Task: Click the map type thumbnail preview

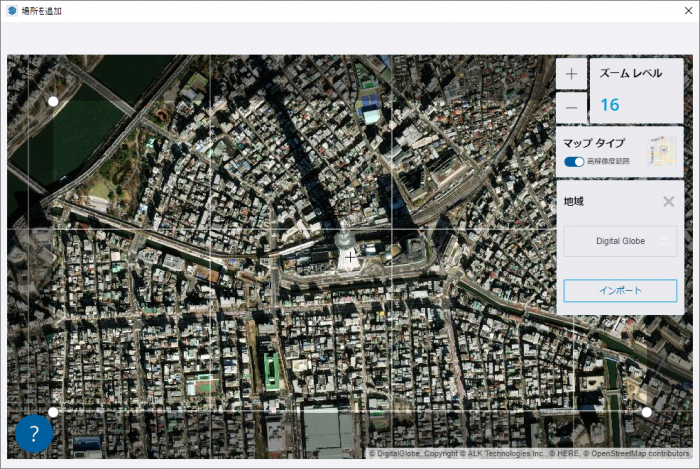Action: [660, 151]
